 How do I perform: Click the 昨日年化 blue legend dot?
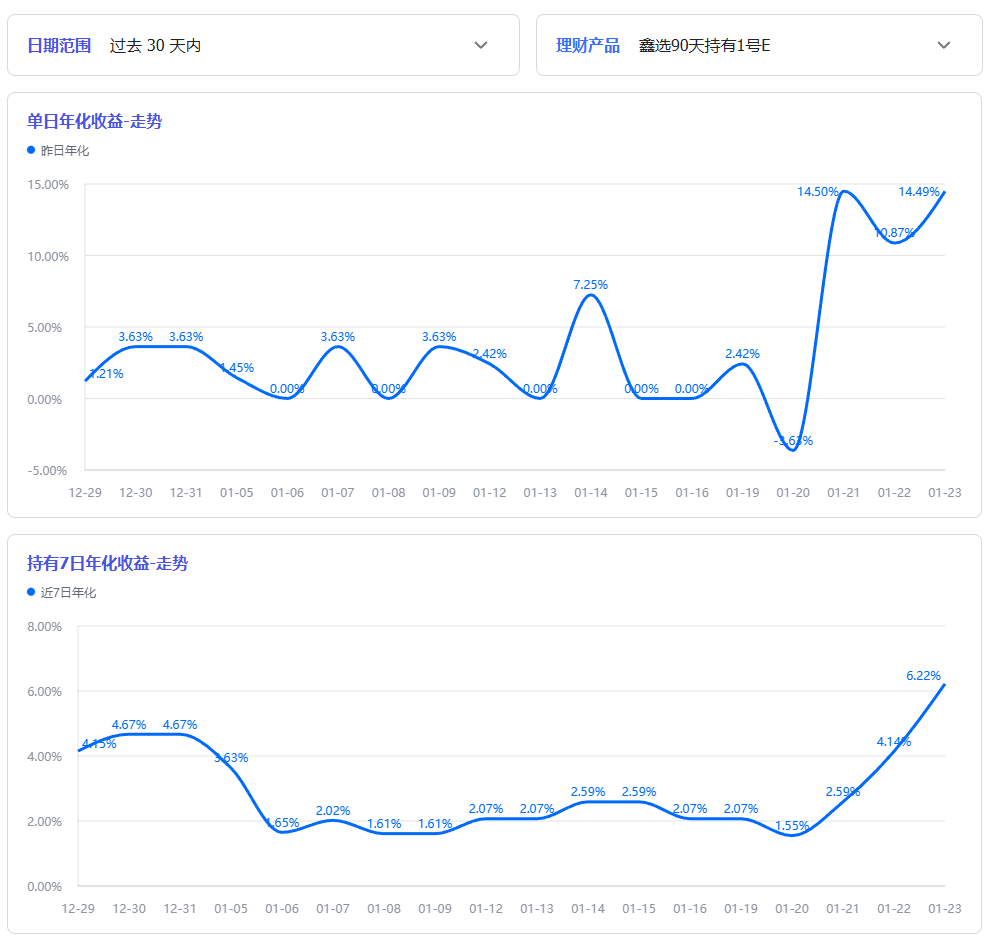click(x=31, y=150)
